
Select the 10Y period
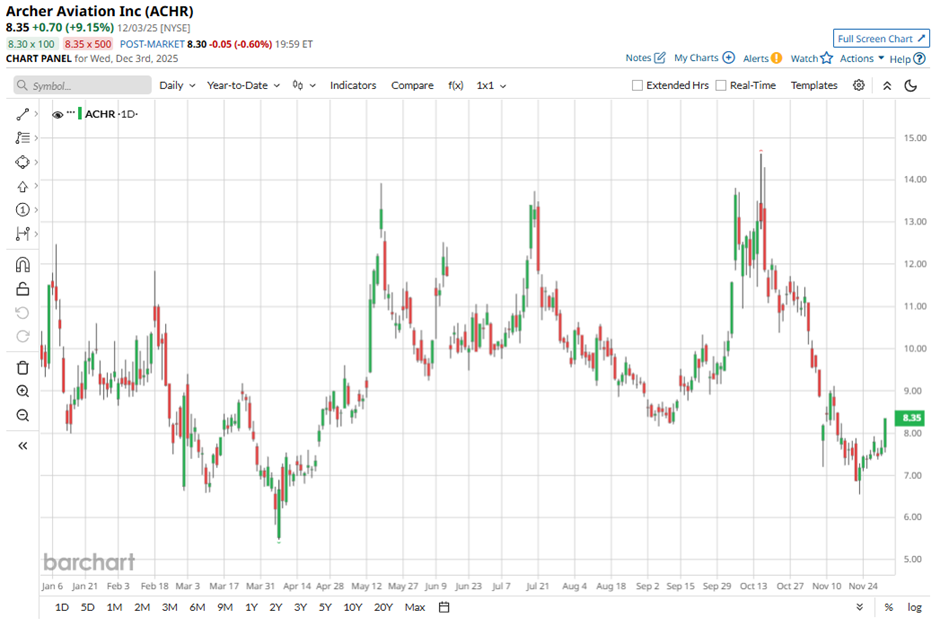[x=352, y=607]
